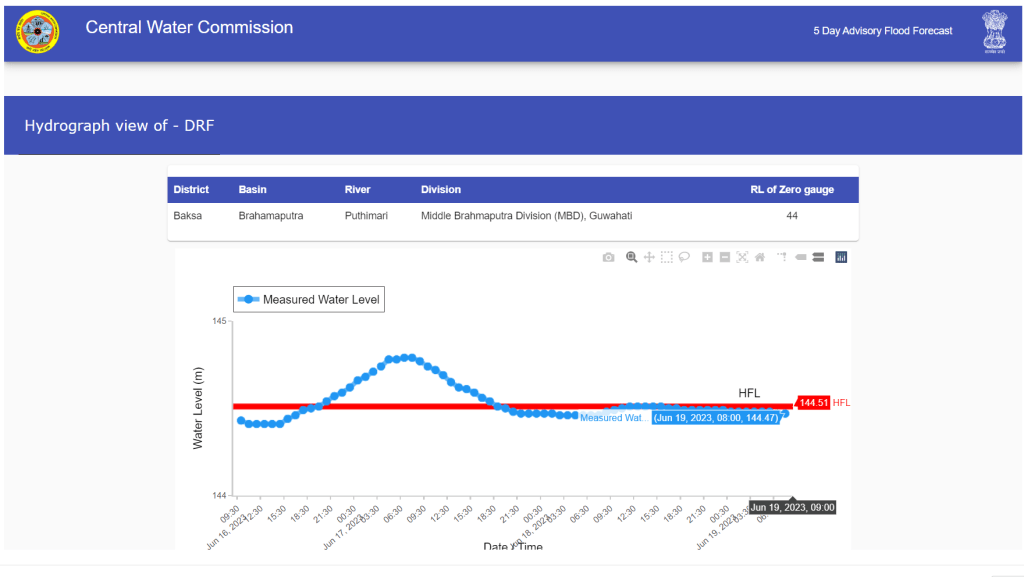The width and height of the screenshot is (1024, 577).
Task: Enable compare data on hover
Action: (x=818, y=257)
